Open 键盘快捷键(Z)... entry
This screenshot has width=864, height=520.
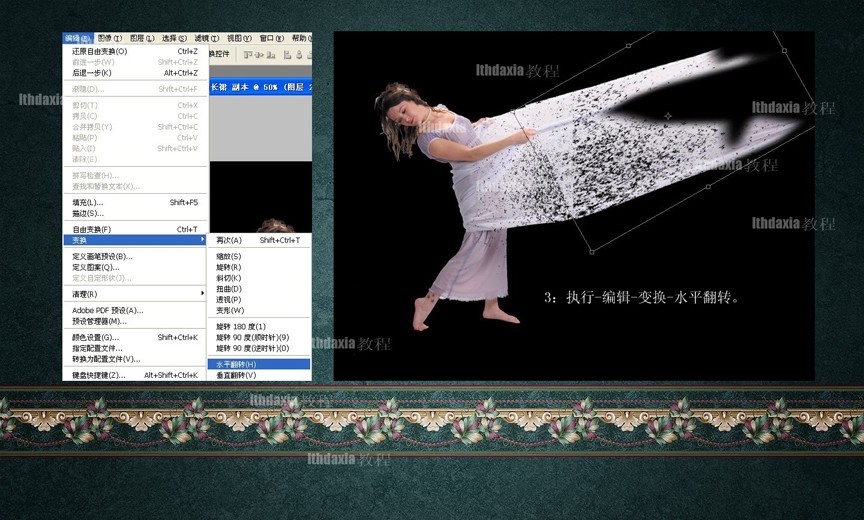tap(135, 375)
